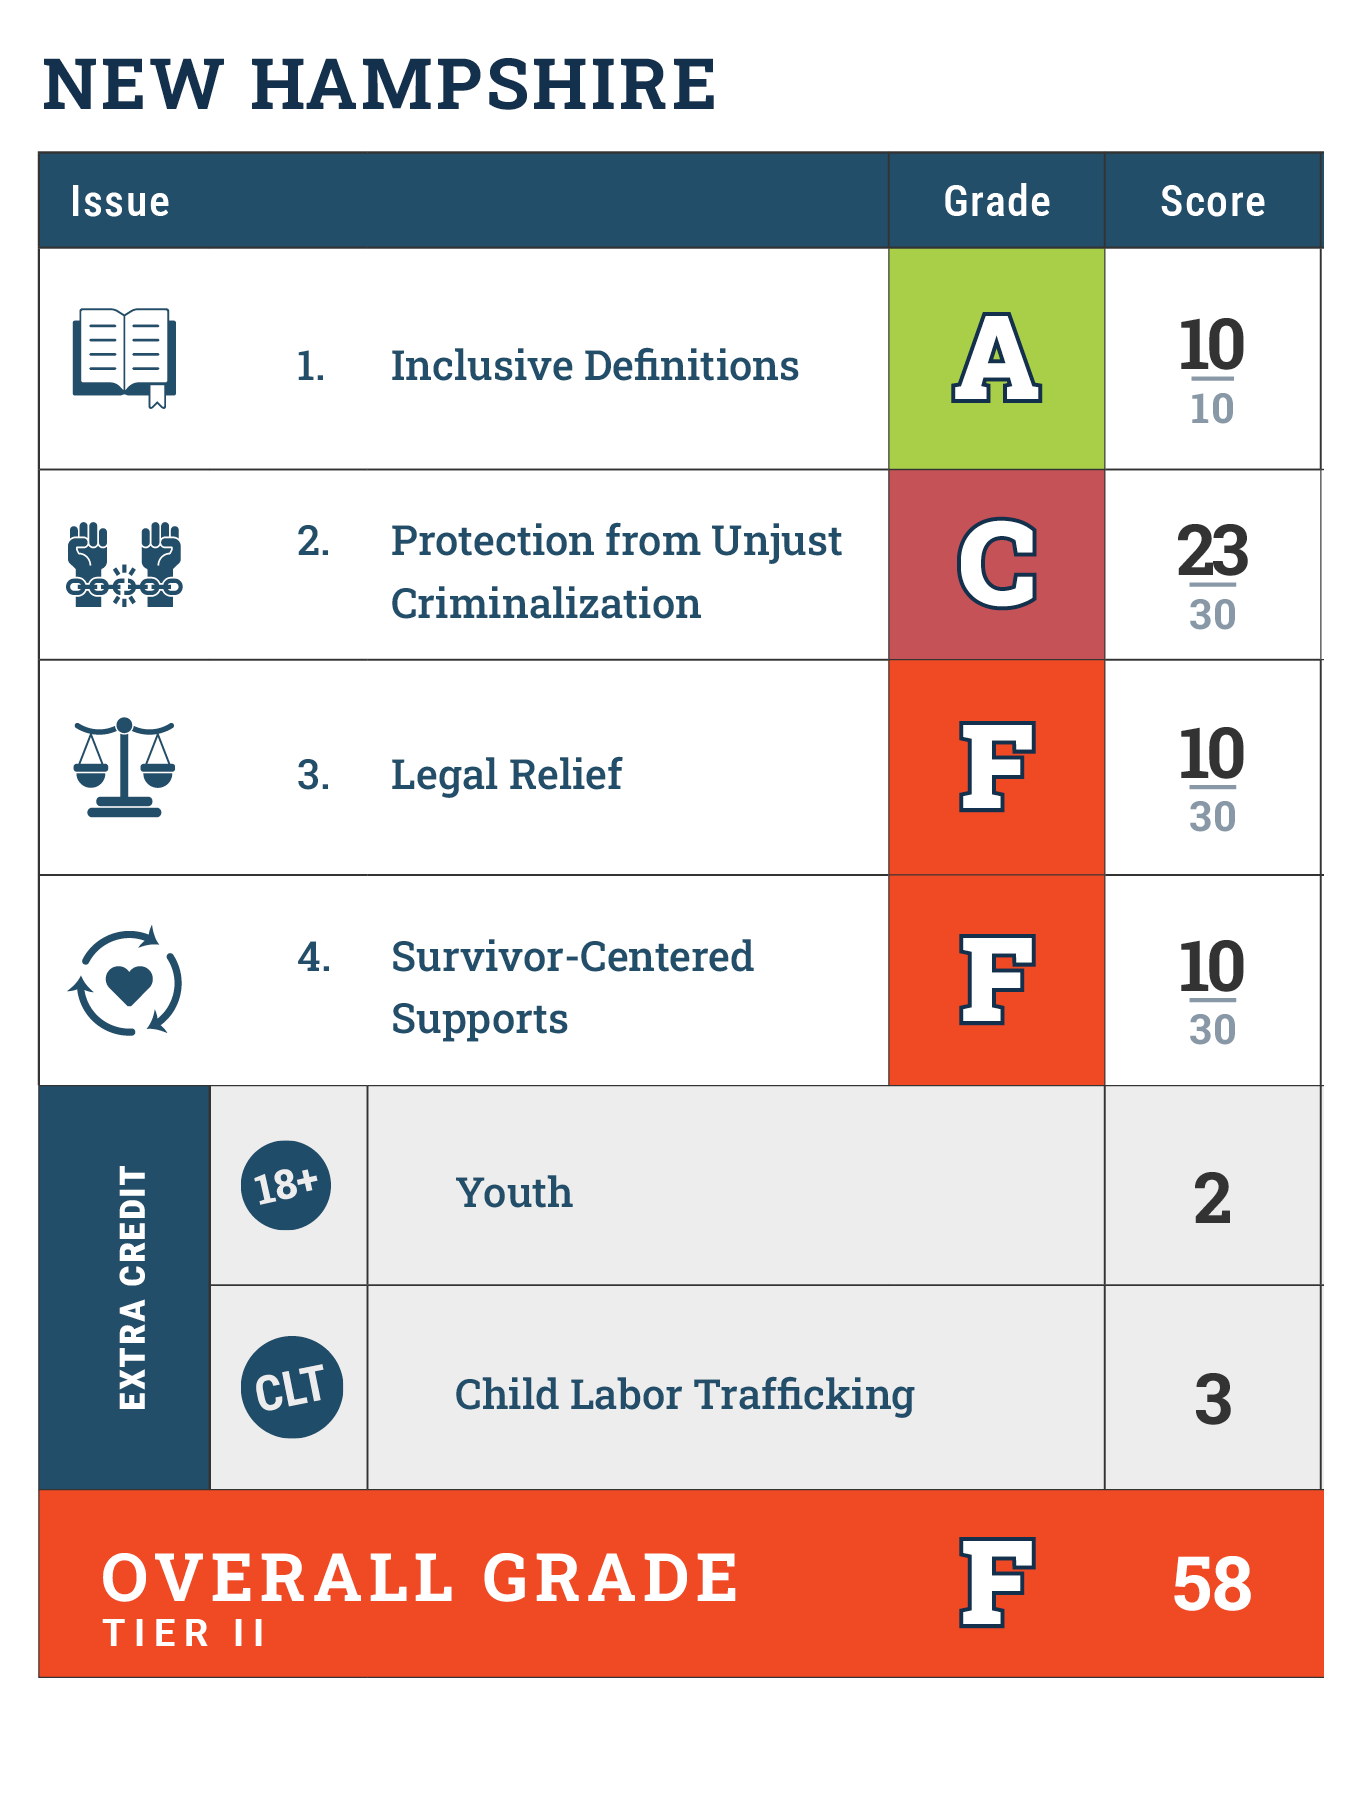The image size is (1350, 1800).
Task: Click the Grade column header
Action: [x=997, y=202]
